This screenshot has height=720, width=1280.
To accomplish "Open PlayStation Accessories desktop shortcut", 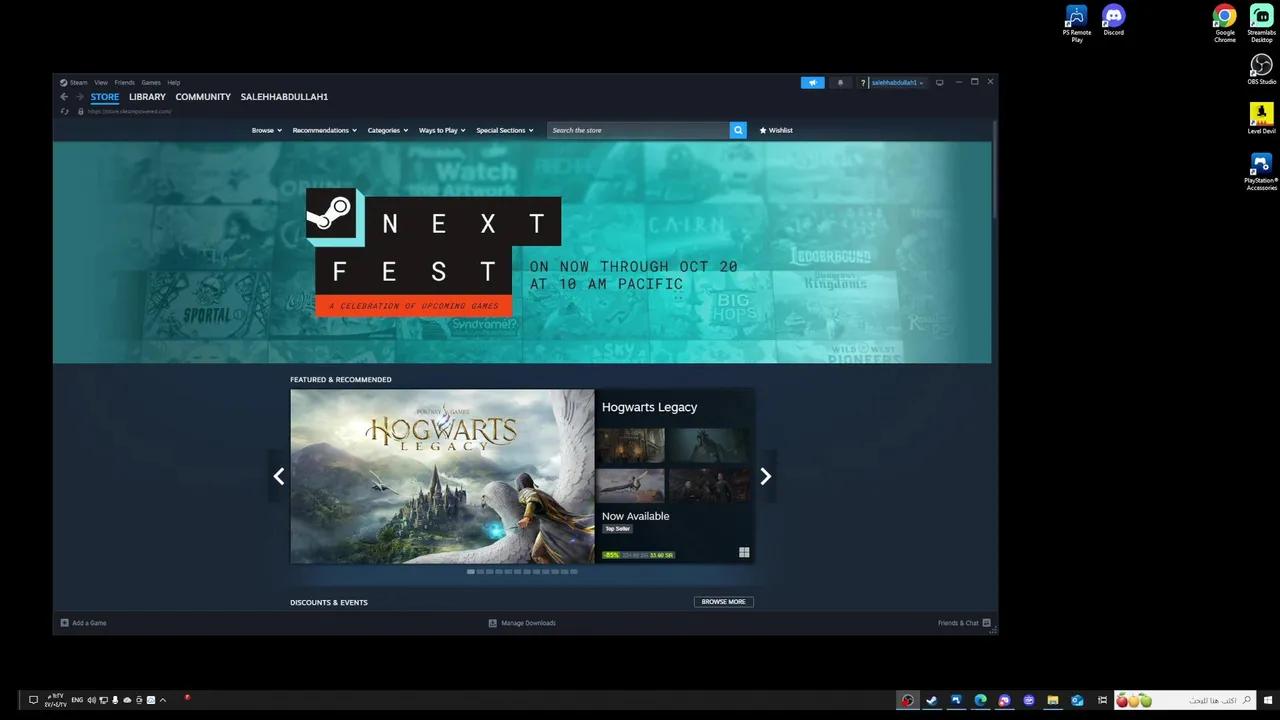I will [1262, 171].
